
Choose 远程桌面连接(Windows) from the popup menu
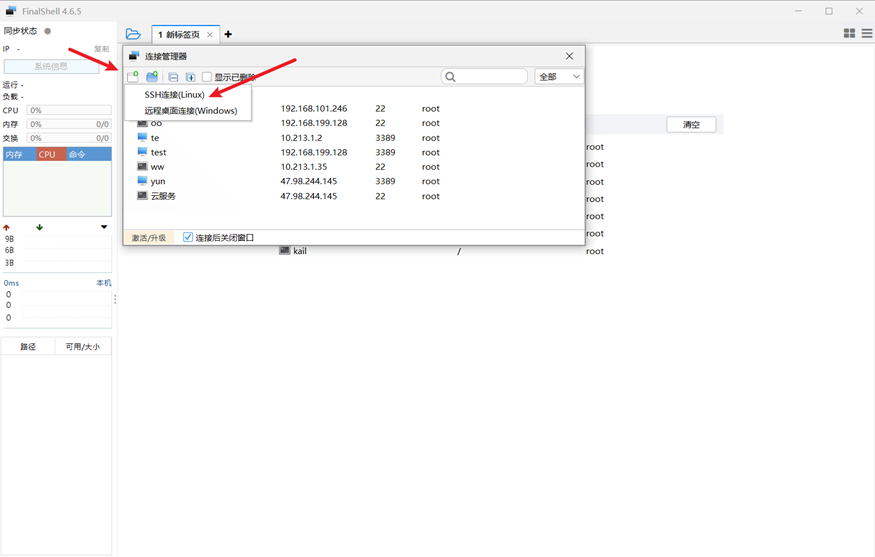pyautogui.click(x=190, y=111)
